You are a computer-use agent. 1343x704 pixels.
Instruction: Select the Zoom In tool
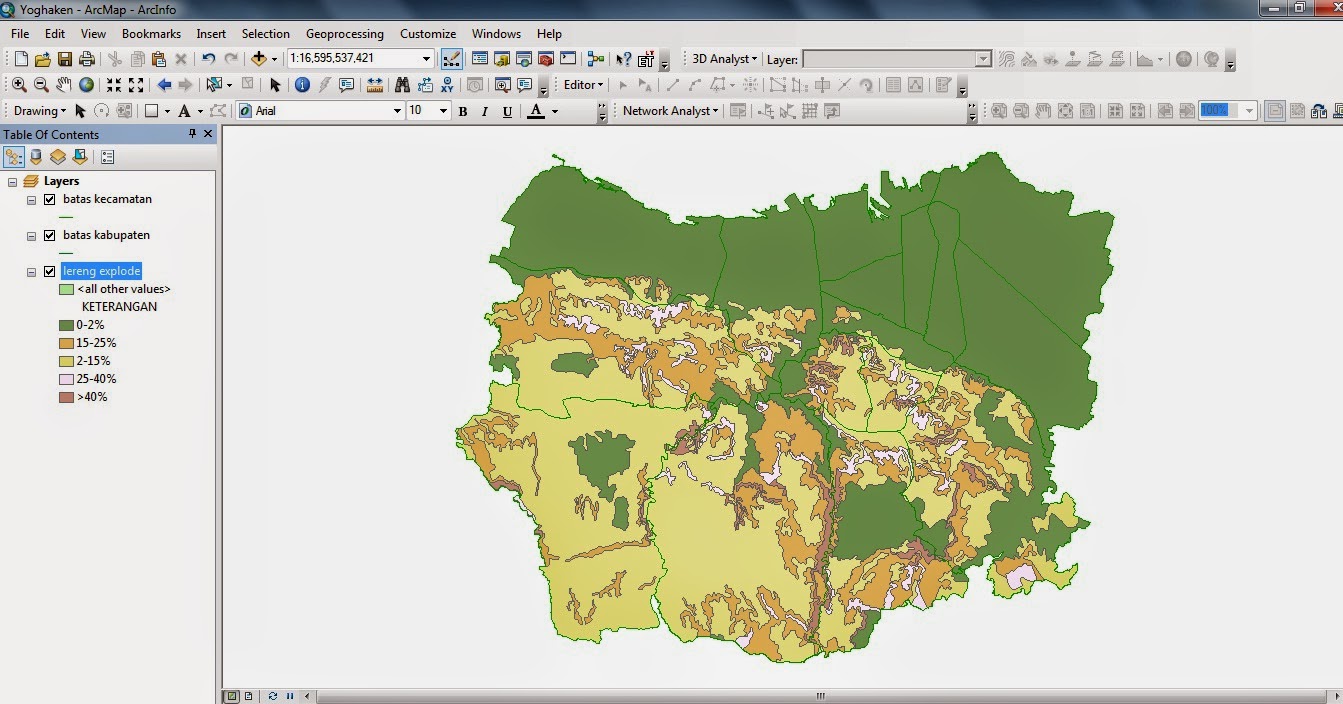[19, 85]
